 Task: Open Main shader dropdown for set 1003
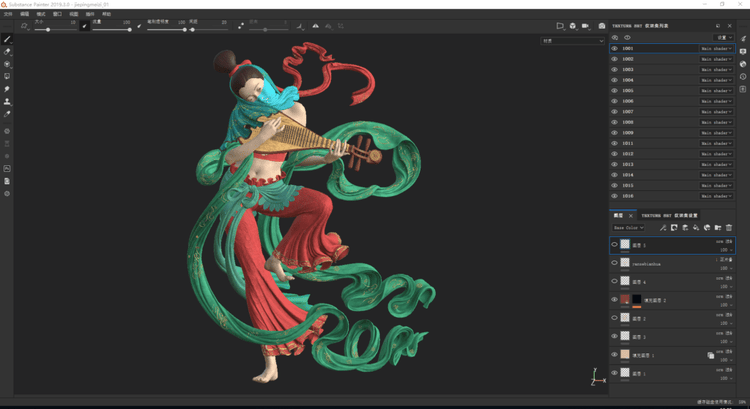[716, 69]
